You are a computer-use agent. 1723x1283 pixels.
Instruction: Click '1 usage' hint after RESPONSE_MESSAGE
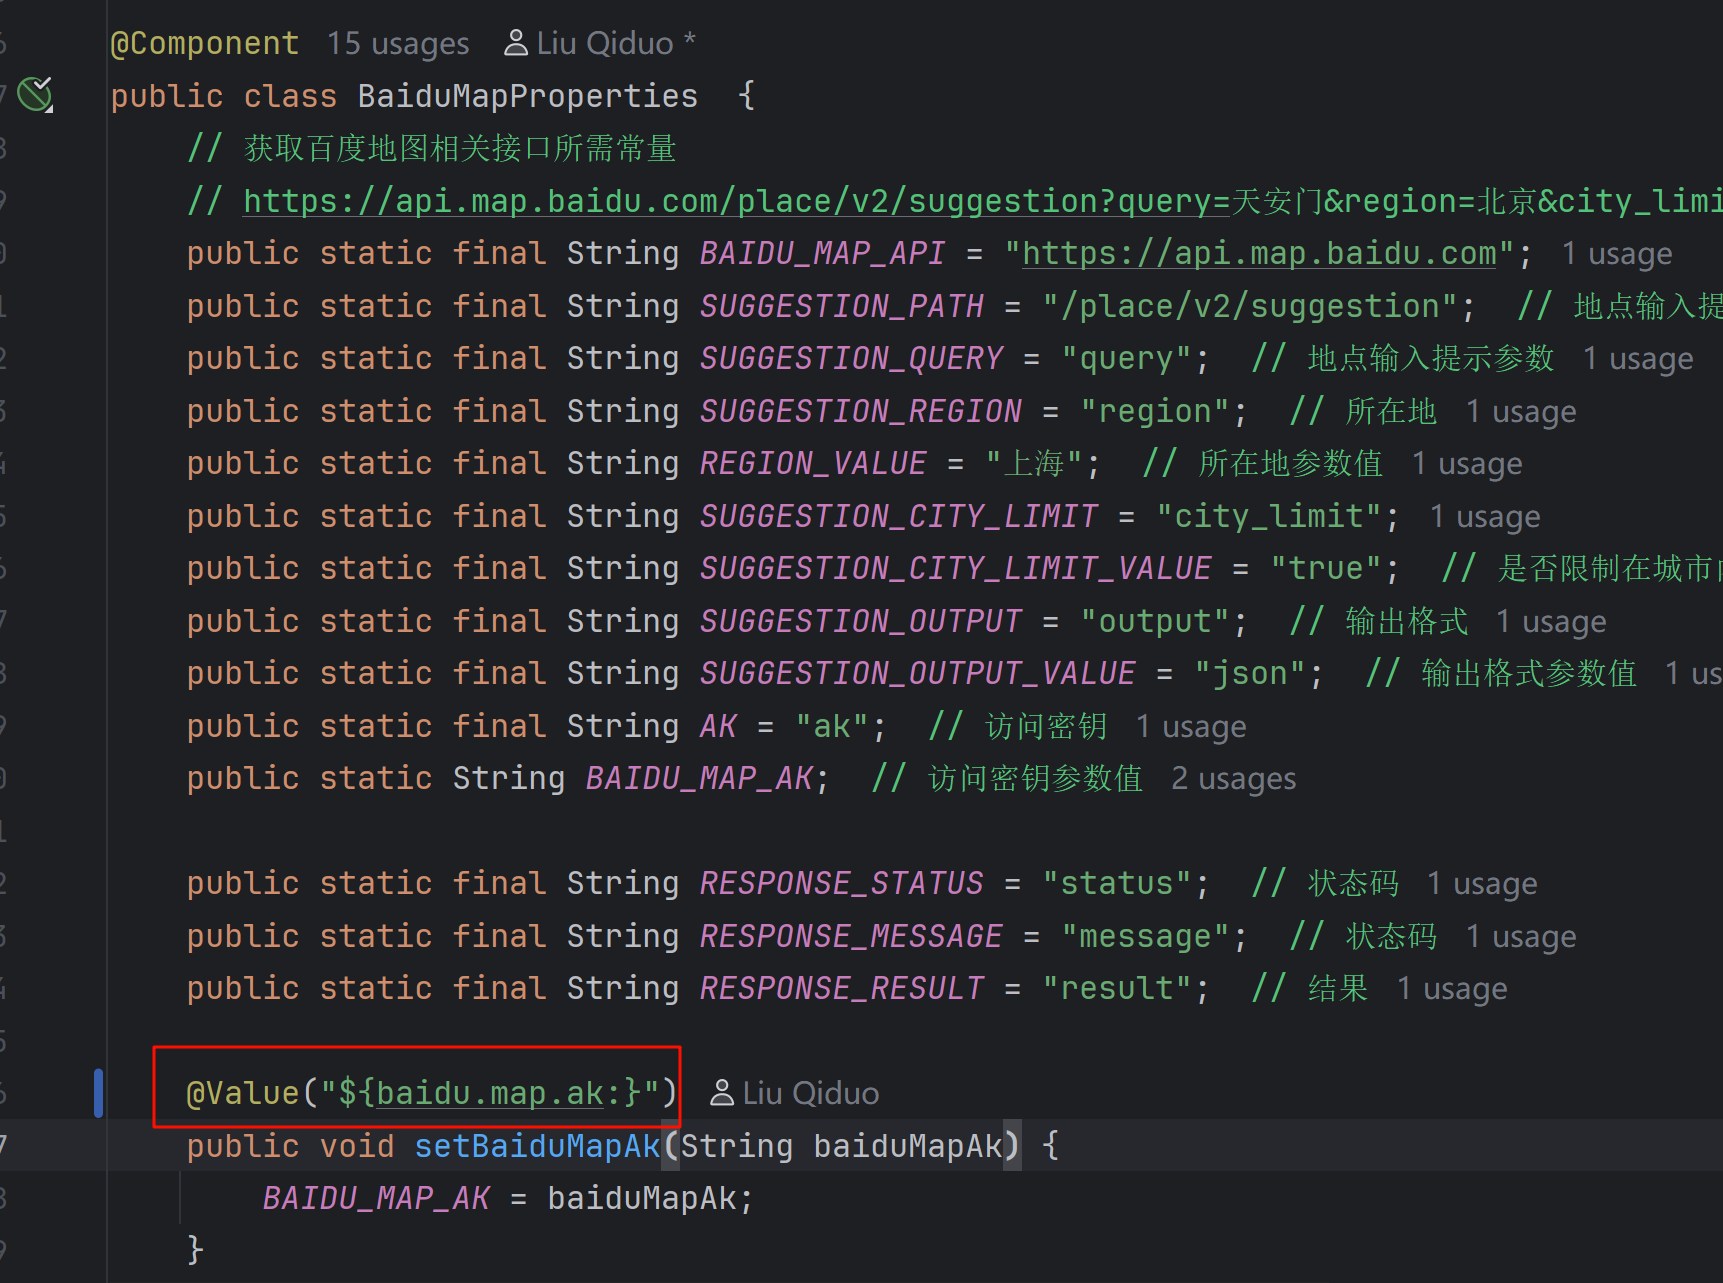[x=1521, y=936]
